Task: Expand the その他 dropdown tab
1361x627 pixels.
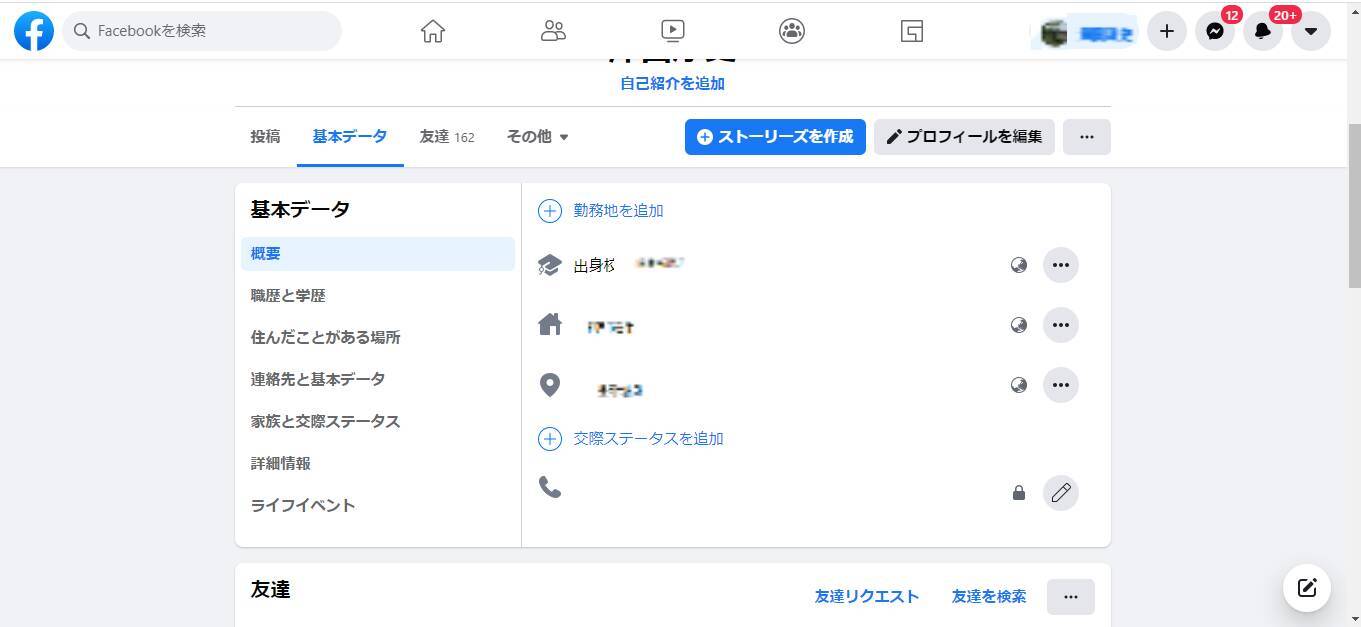Action: tap(537, 137)
